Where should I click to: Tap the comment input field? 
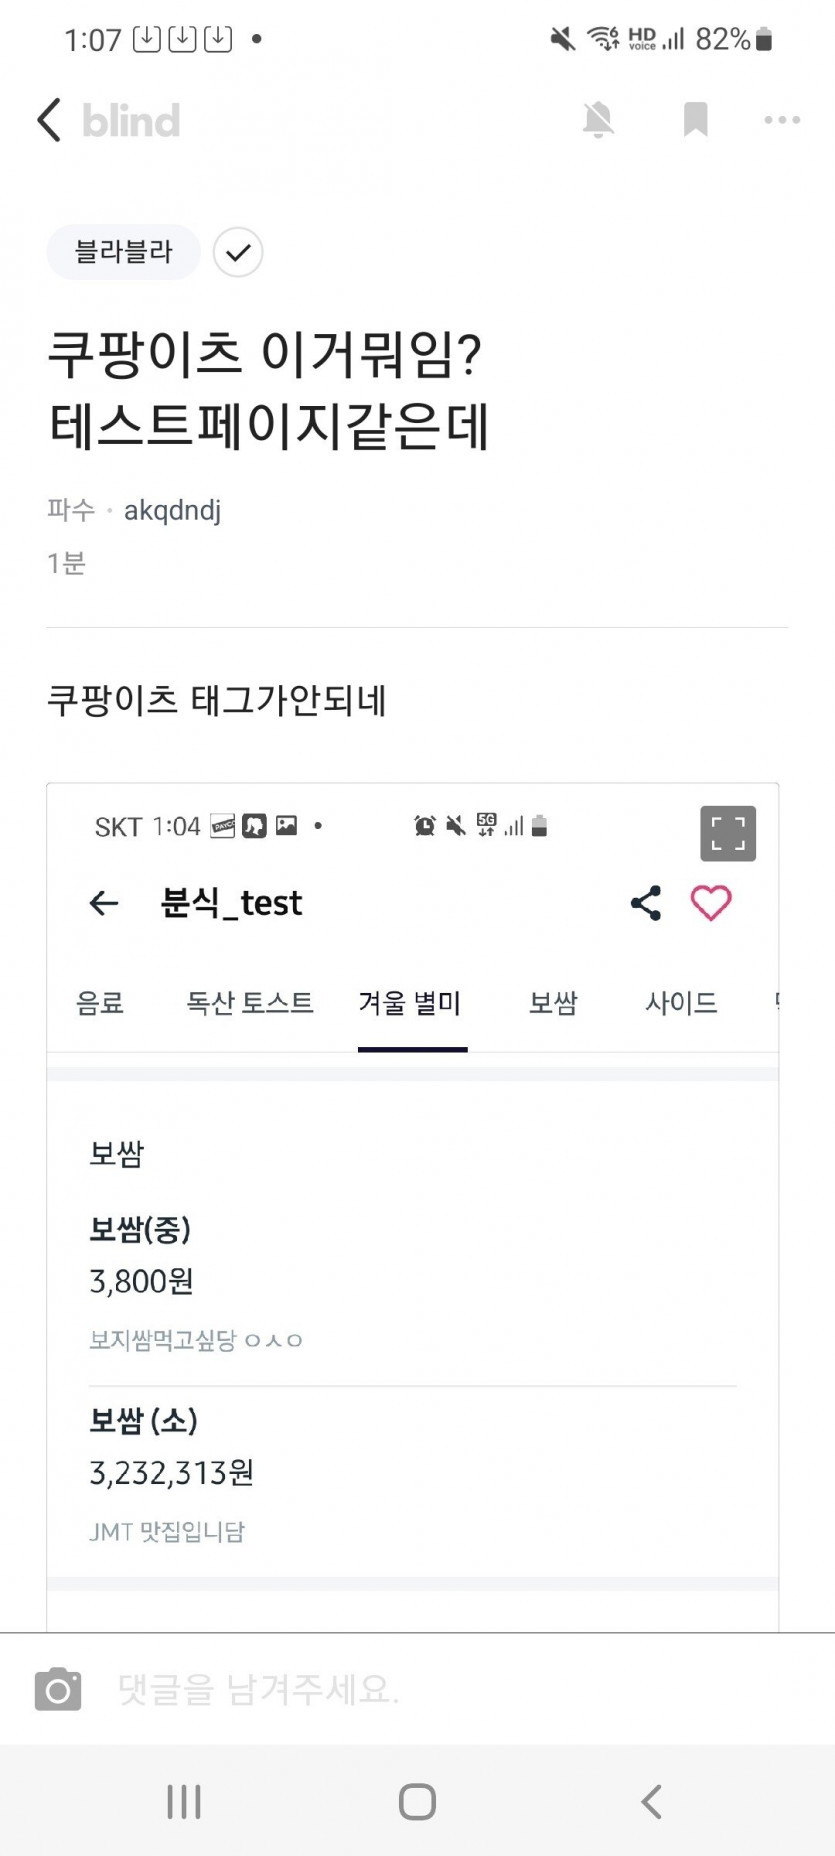point(450,1689)
